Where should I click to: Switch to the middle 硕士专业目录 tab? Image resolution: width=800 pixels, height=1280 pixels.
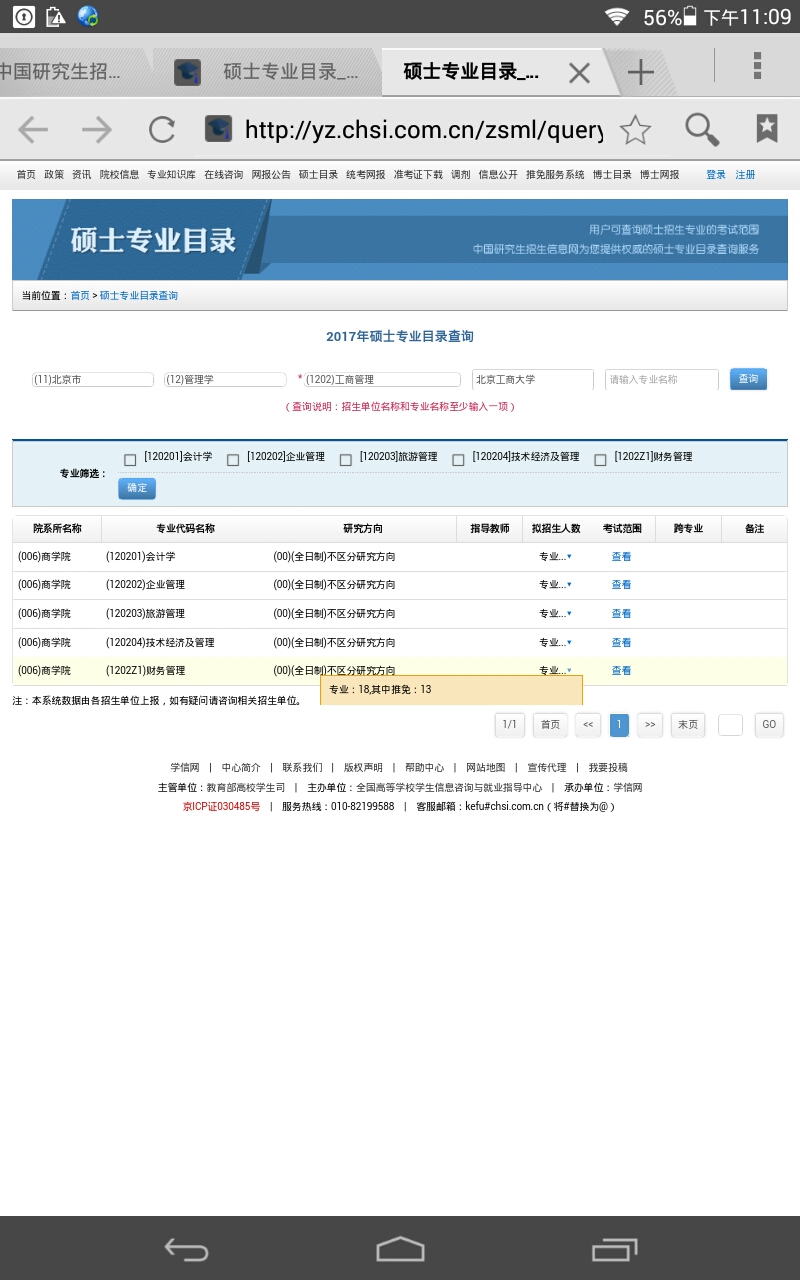coord(270,72)
